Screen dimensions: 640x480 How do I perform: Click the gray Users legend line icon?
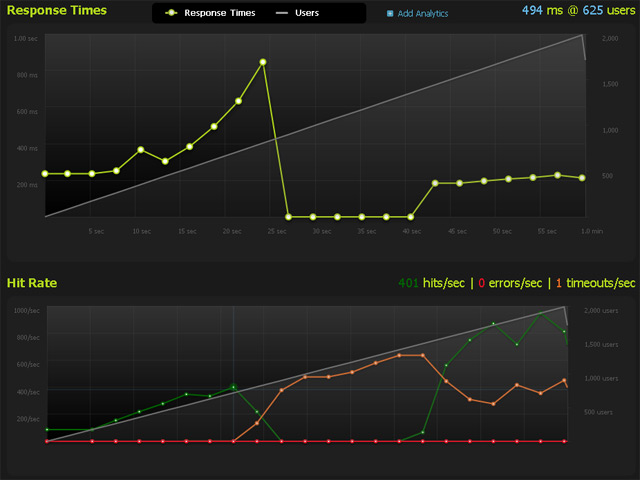[x=281, y=14]
